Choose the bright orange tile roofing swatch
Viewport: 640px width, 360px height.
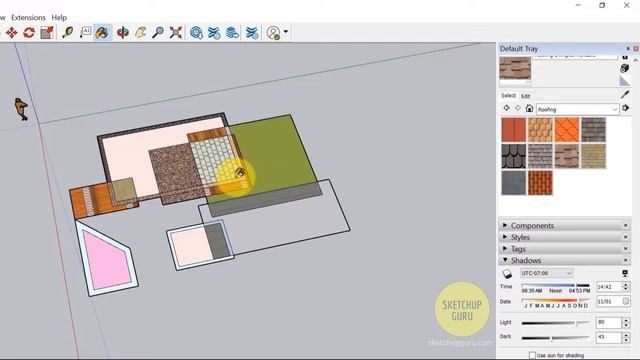tap(567, 130)
